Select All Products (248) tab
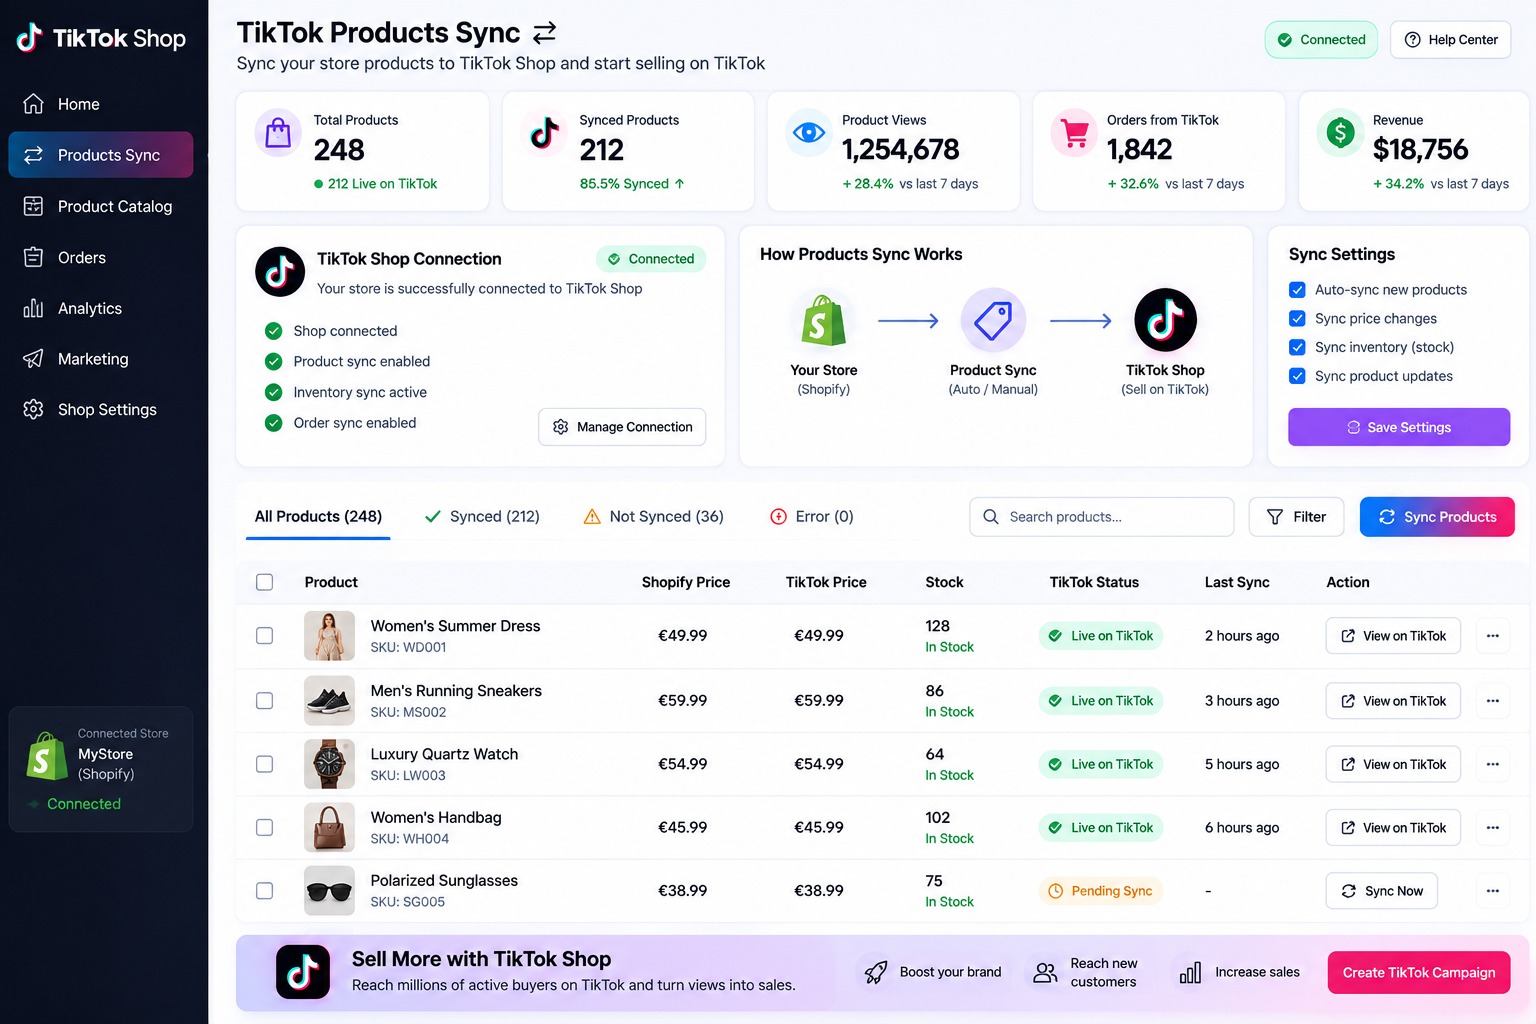Image resolution: width=1536 pixels, height=1024 pixels. [318, 517]
